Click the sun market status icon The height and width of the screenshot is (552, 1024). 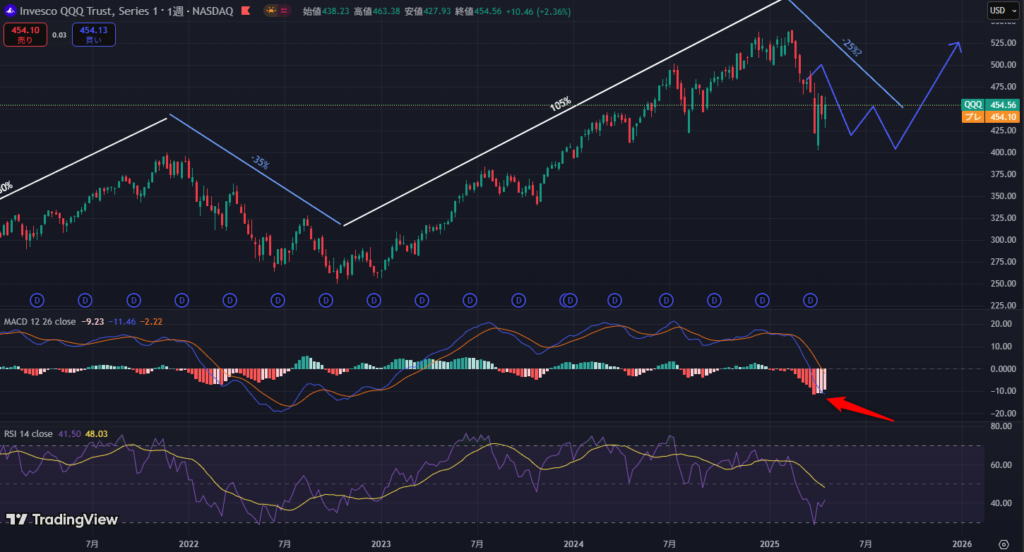(271, 11)
